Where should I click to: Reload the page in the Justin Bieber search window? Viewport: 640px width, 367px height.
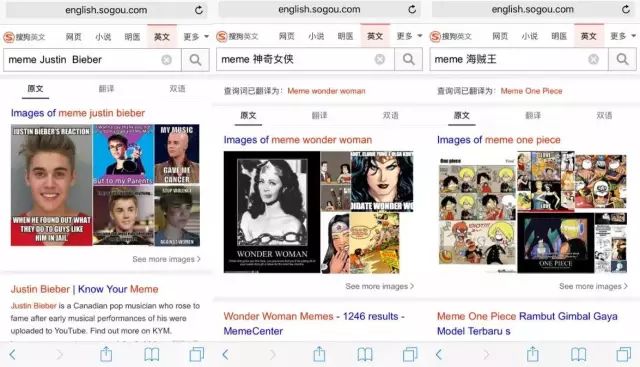click(x=199, y=10)
